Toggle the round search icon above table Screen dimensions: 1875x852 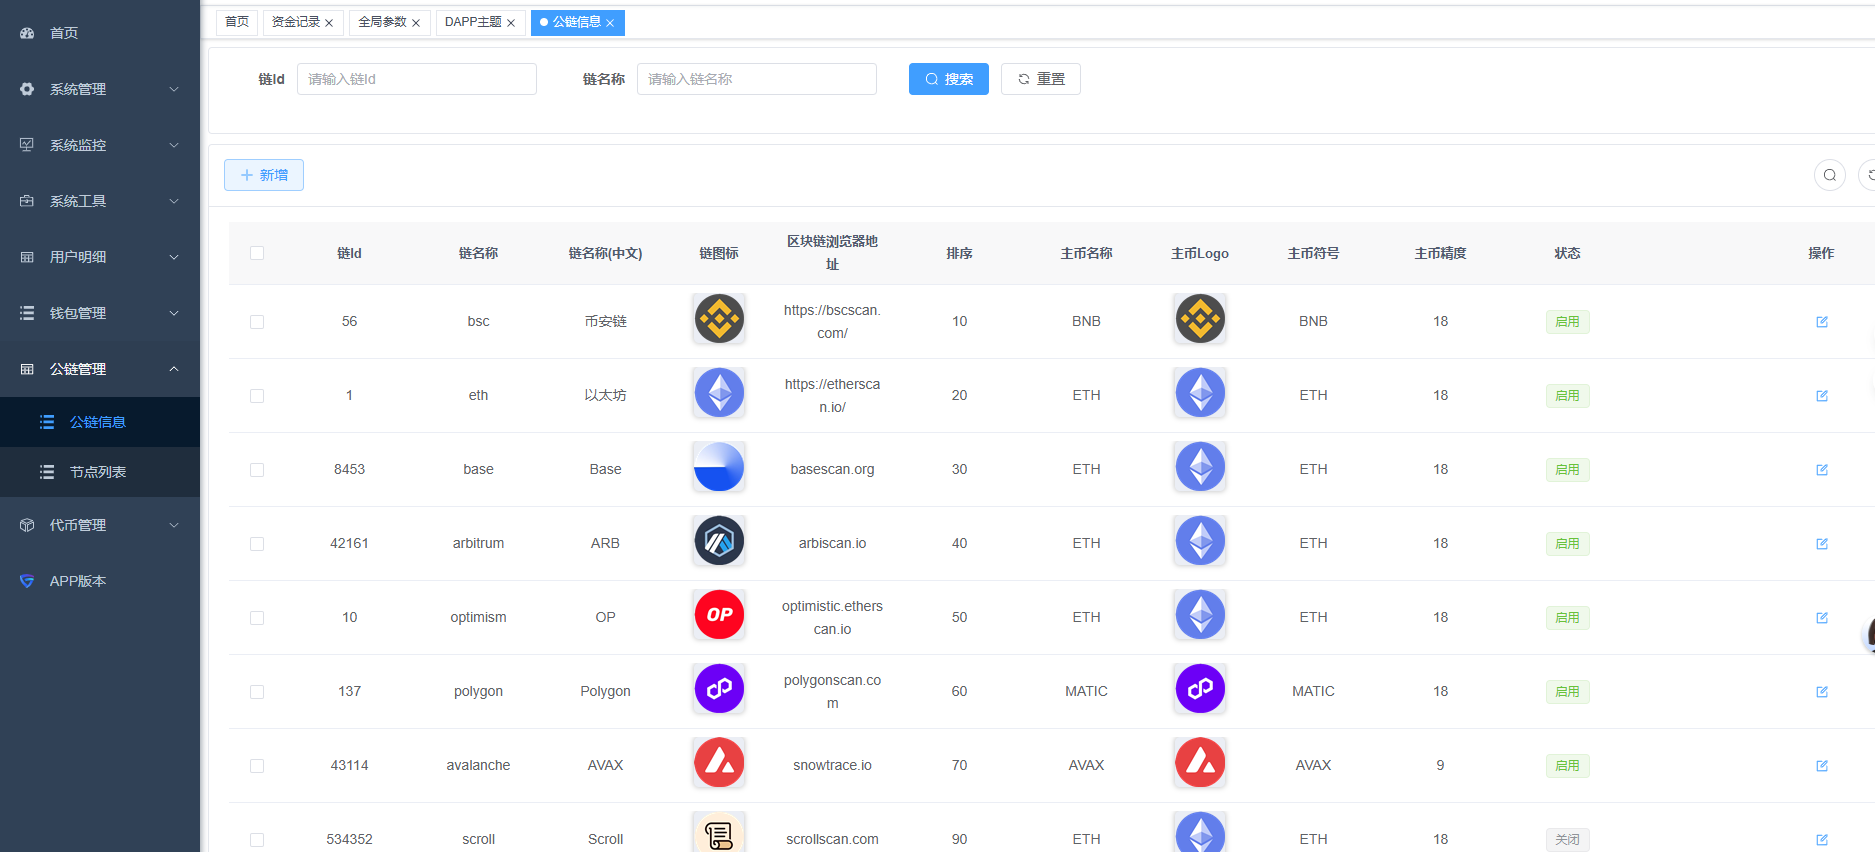pyautogui.click(x=1829, y=175)
